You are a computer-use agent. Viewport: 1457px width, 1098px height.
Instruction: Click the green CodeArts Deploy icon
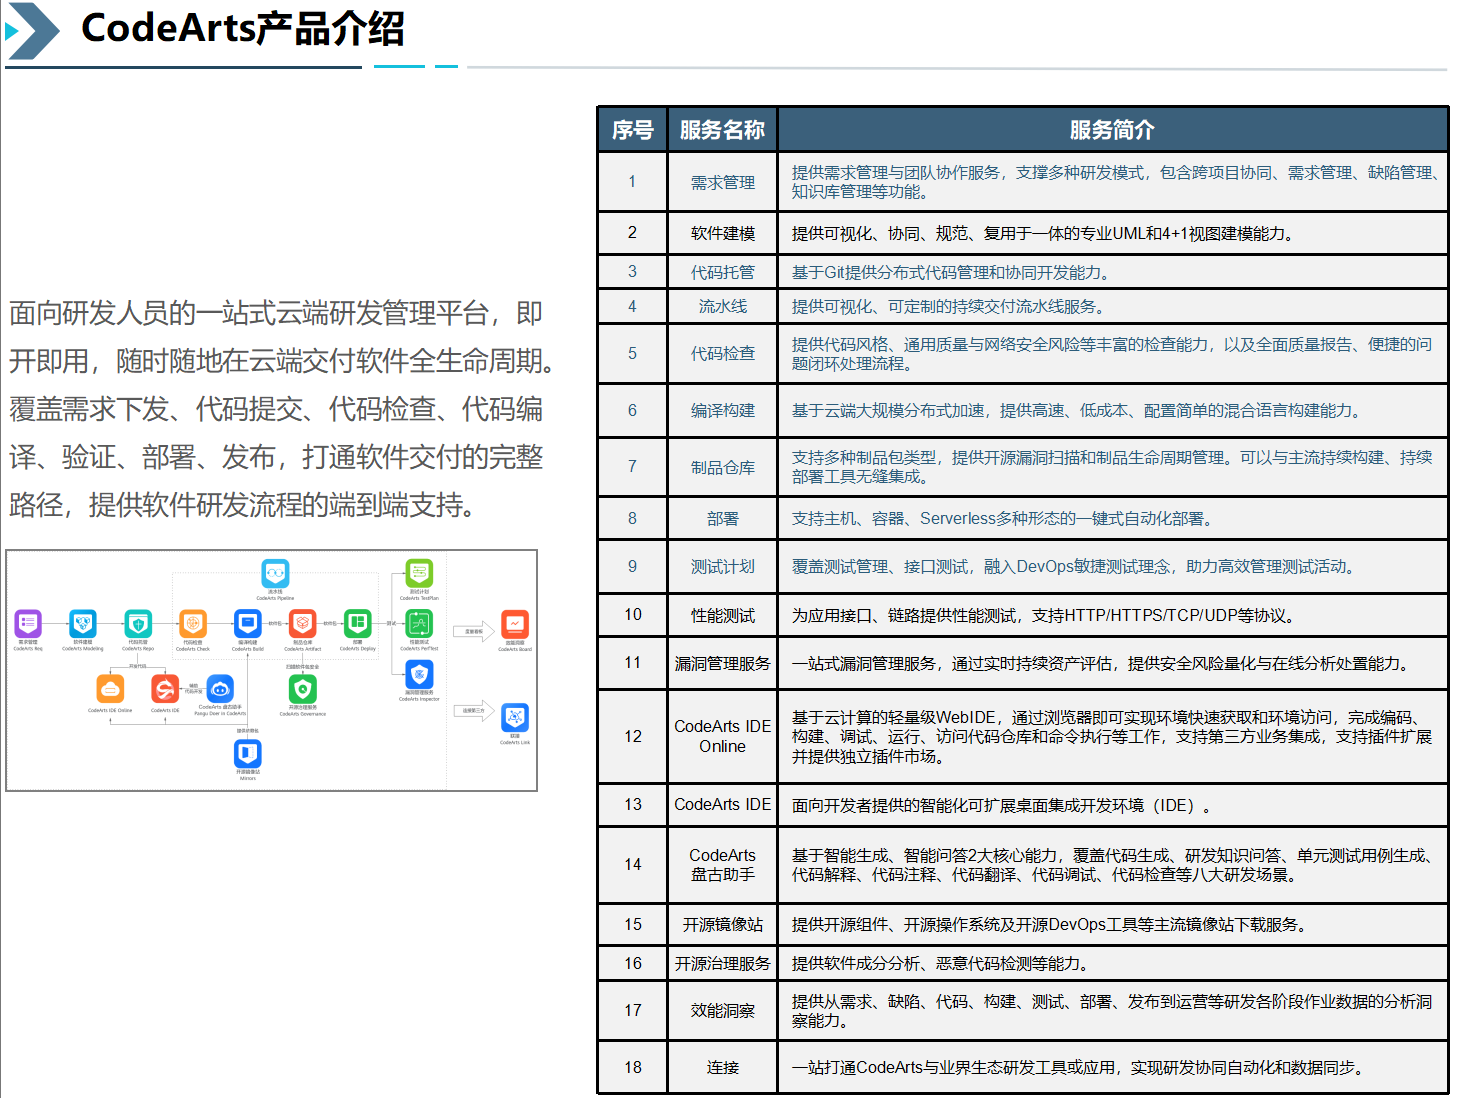pyautogui.click(x=357, y=623)
